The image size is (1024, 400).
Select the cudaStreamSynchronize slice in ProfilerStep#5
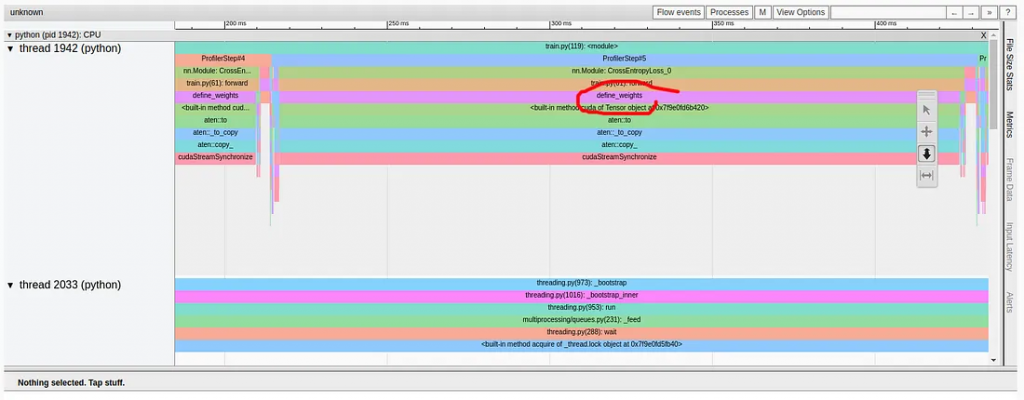620,157
